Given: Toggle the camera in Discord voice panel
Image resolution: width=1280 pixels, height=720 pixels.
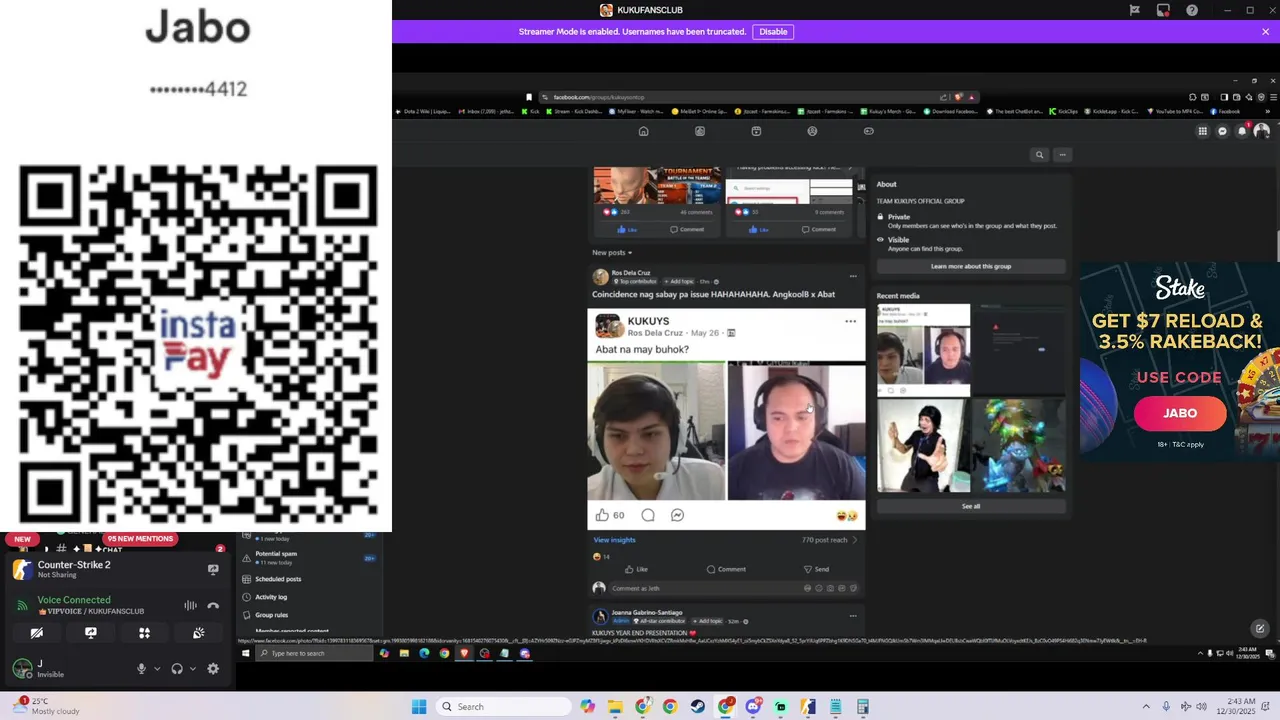Looking at the screenshot, I should point(37,633).
